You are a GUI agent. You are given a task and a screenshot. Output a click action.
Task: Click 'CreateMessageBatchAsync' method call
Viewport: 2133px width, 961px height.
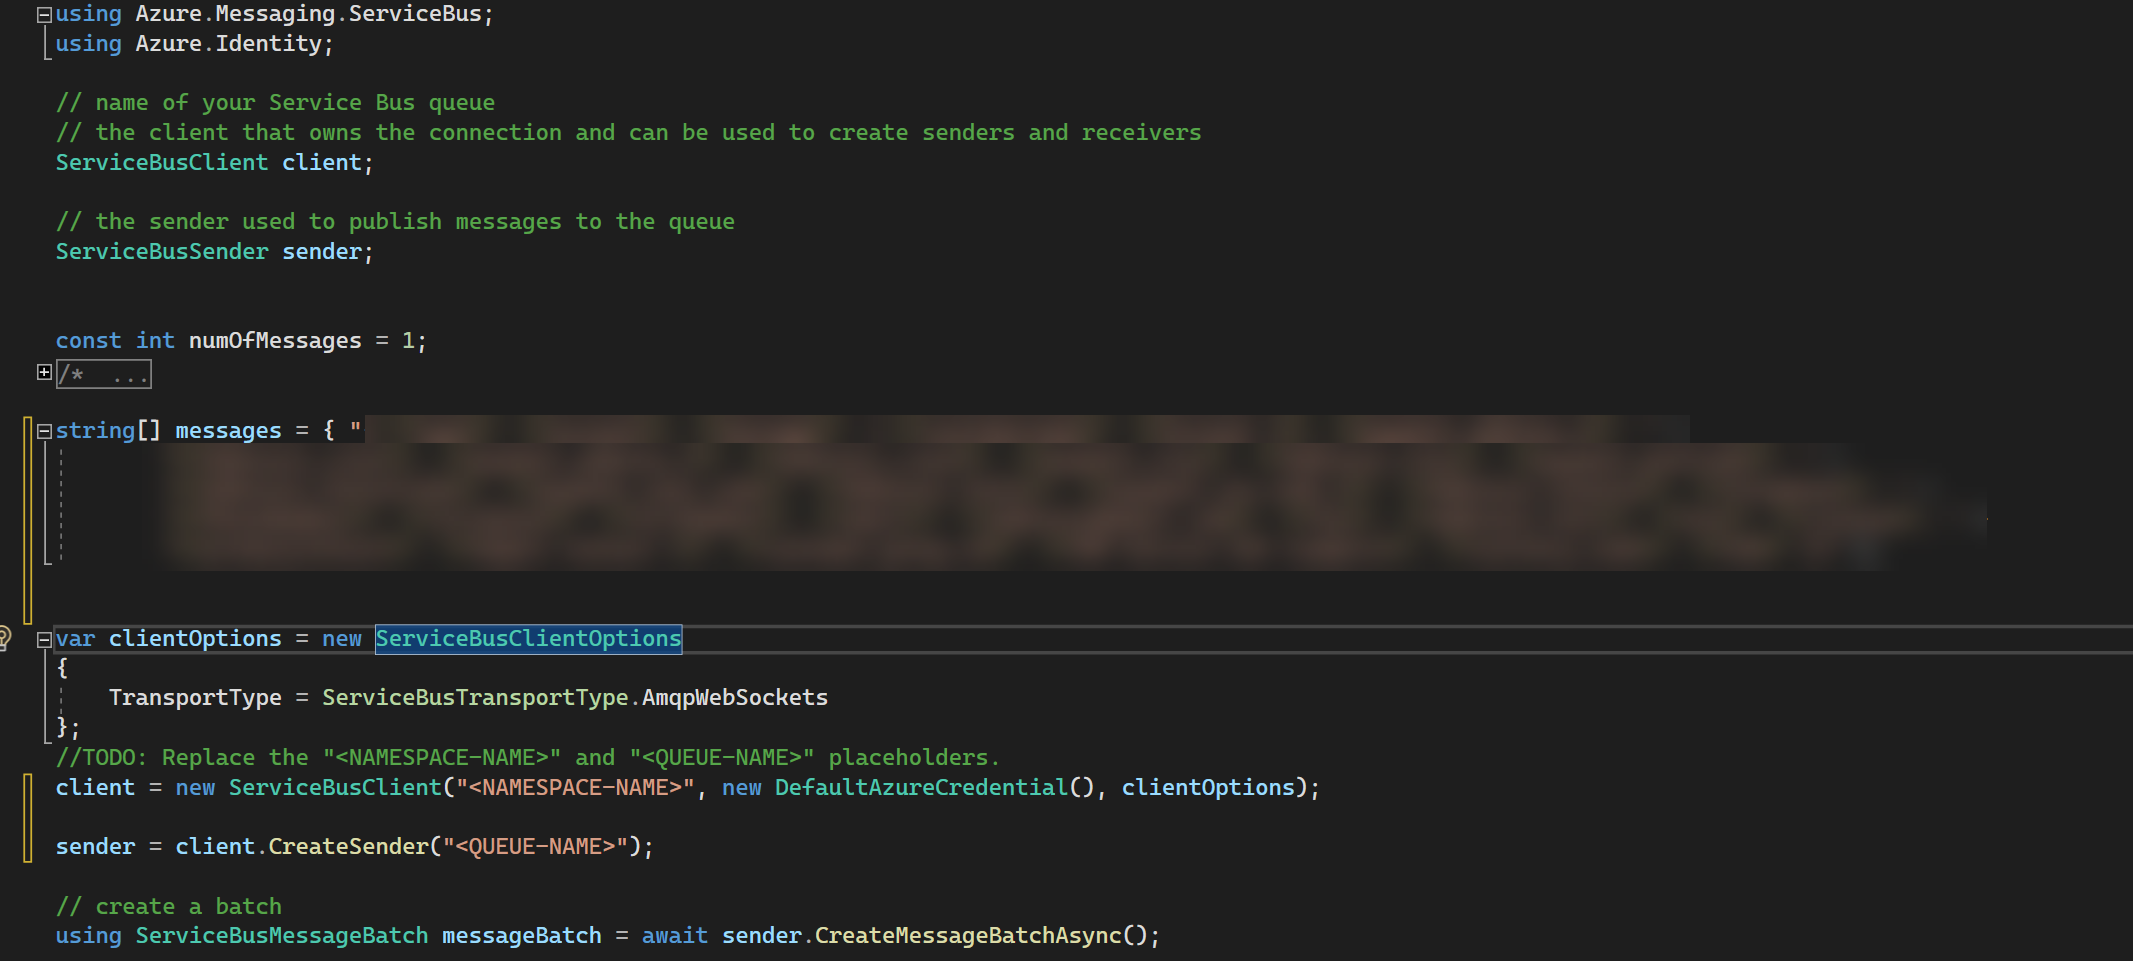click(968, 936)
